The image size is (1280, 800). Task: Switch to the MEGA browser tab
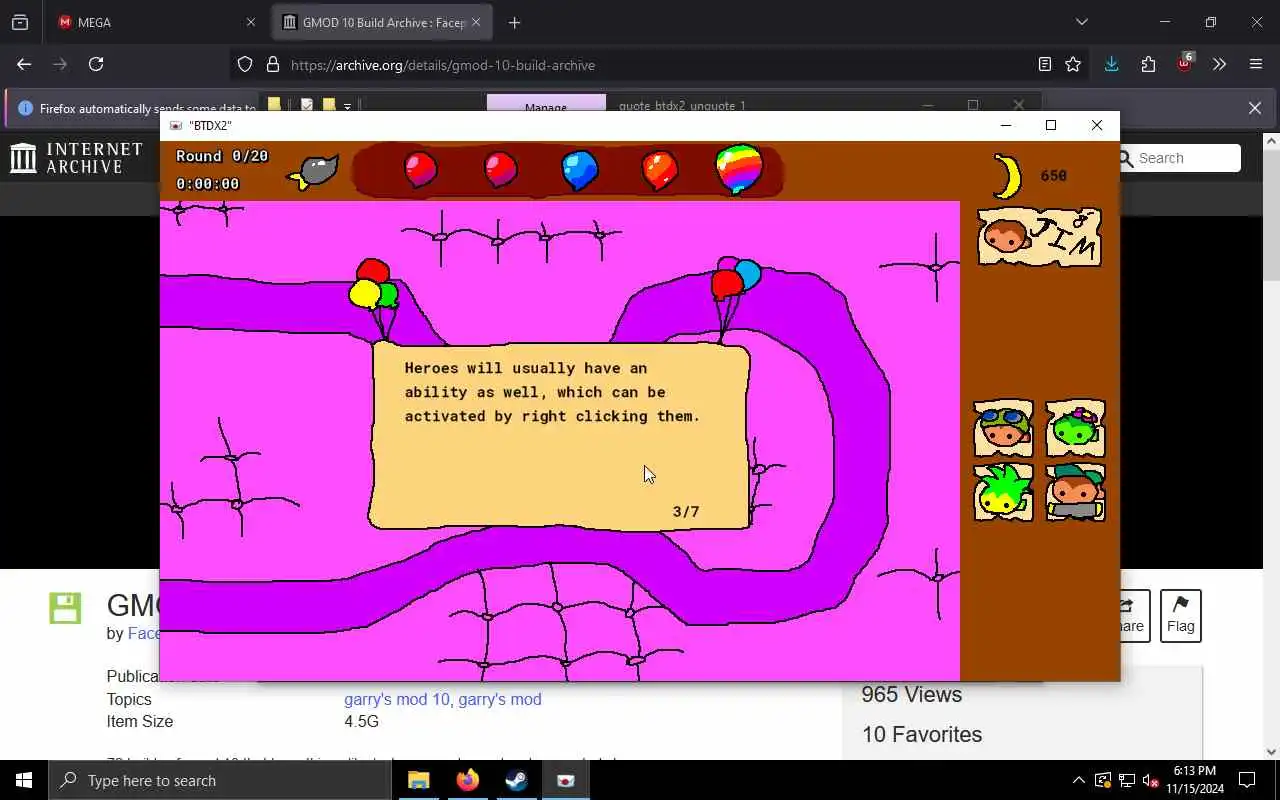pyautogui.click(x=152, y=22)
